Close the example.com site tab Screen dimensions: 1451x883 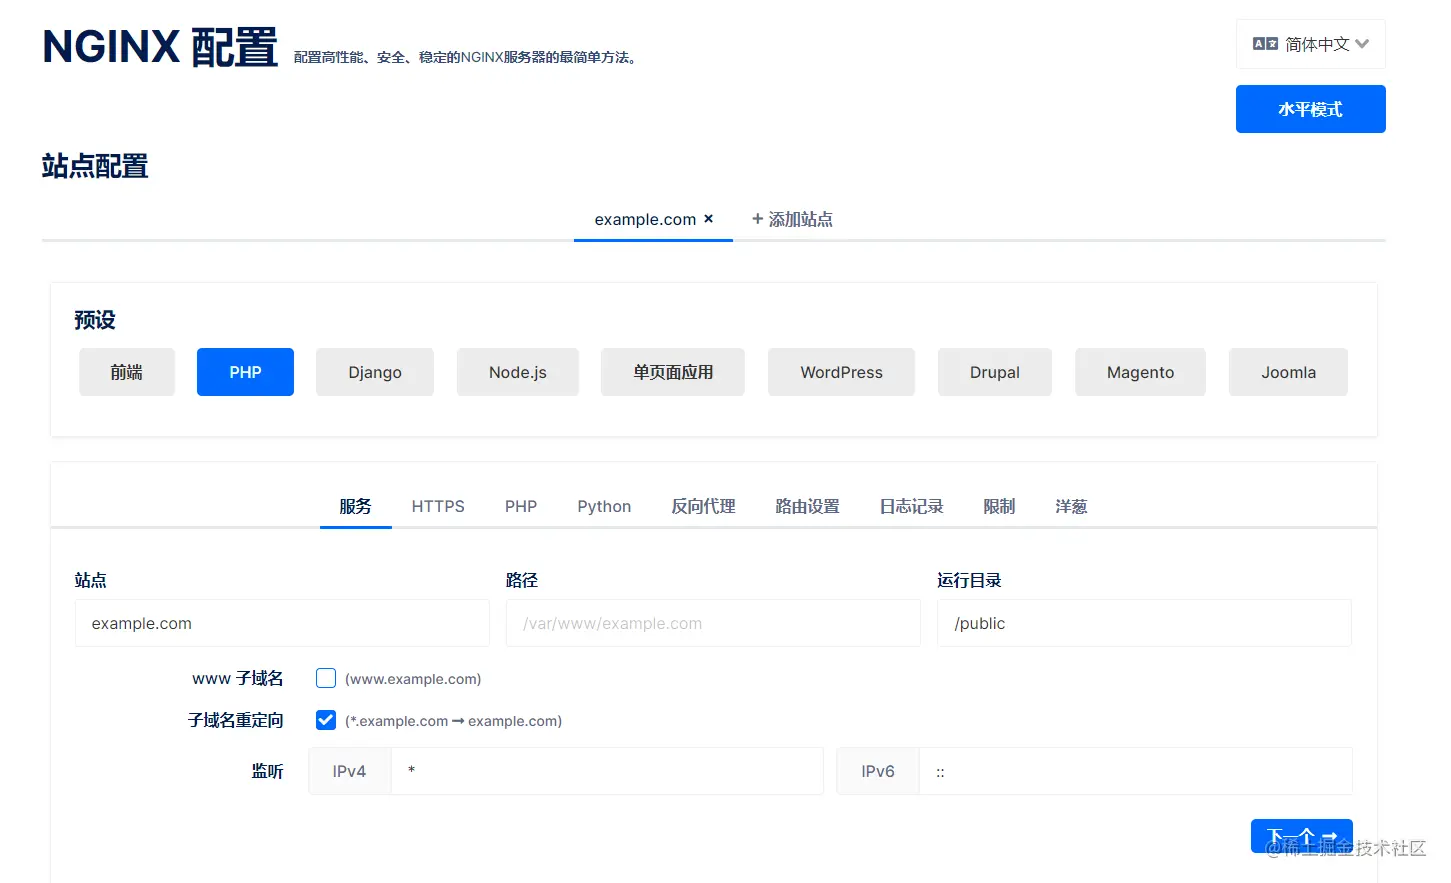coord(708,219)
